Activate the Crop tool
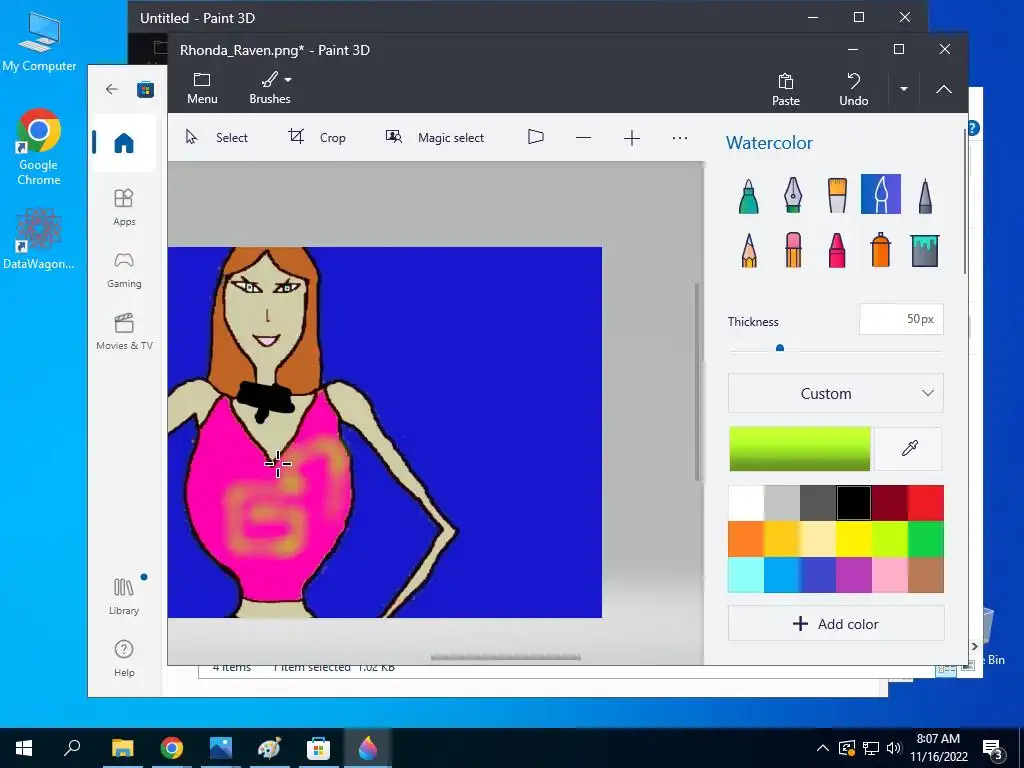Screen dimensions: 1024x768 pos(317,138)
